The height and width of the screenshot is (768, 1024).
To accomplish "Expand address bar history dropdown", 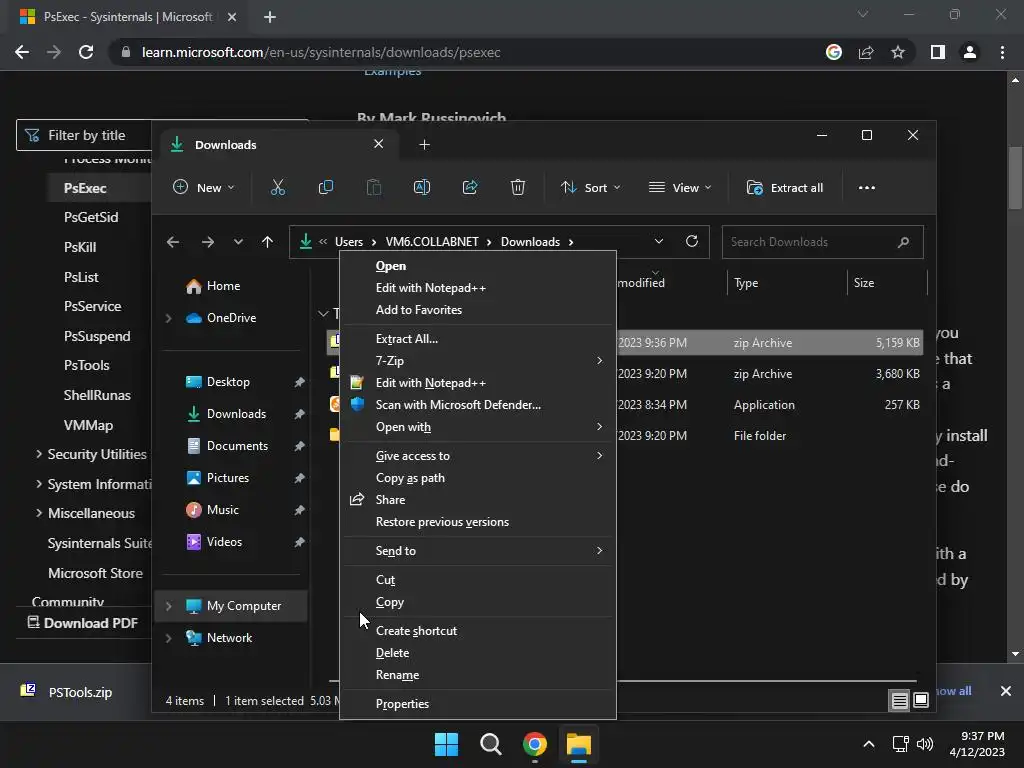I will 659,241.
